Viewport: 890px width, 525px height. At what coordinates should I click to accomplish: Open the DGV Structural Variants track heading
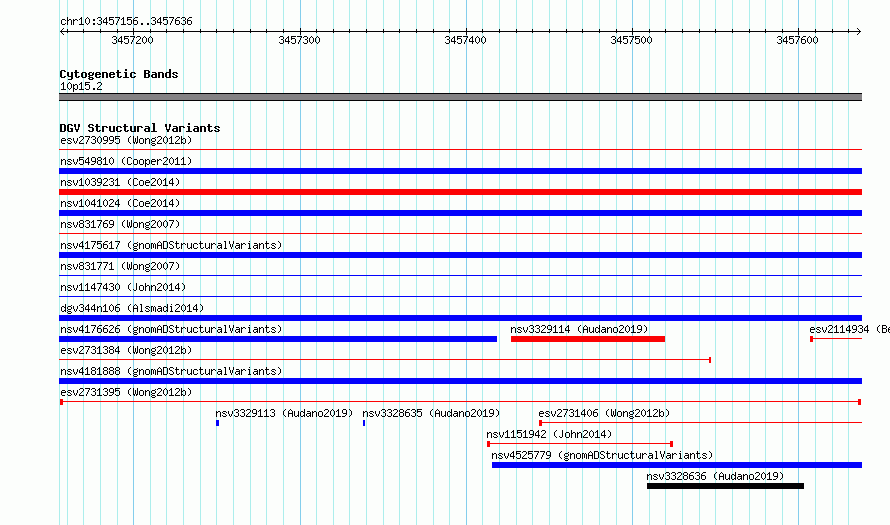pos(140,128)
